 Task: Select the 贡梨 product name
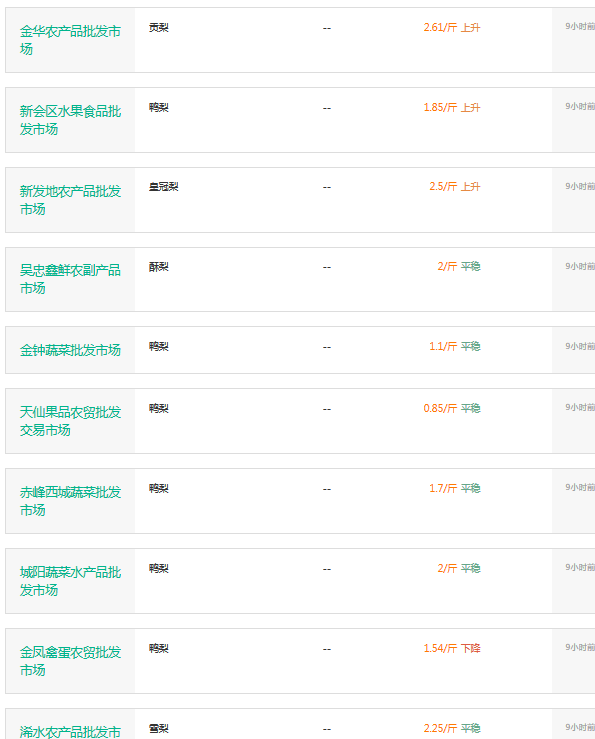point(159,28)
